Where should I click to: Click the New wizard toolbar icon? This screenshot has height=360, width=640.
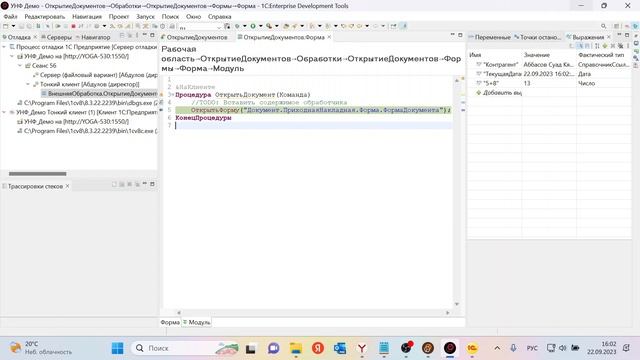[5, 26]
